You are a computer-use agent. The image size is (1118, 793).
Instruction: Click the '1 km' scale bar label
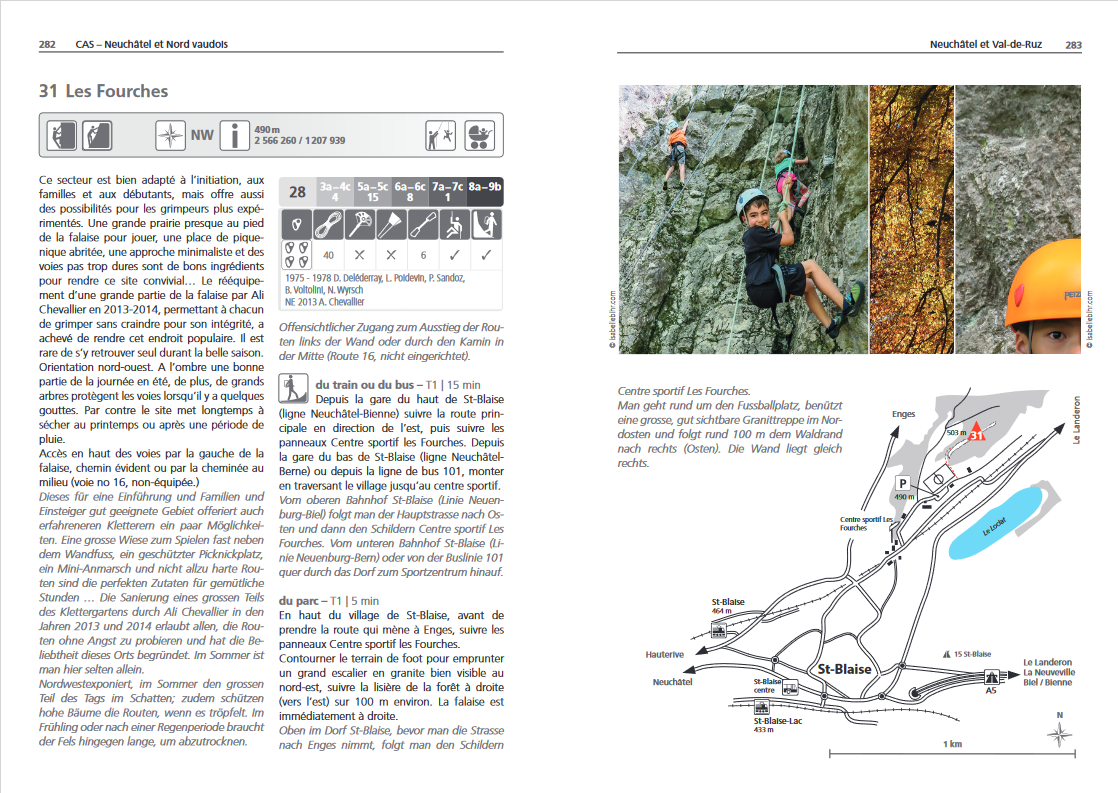[x=953, y=744]
